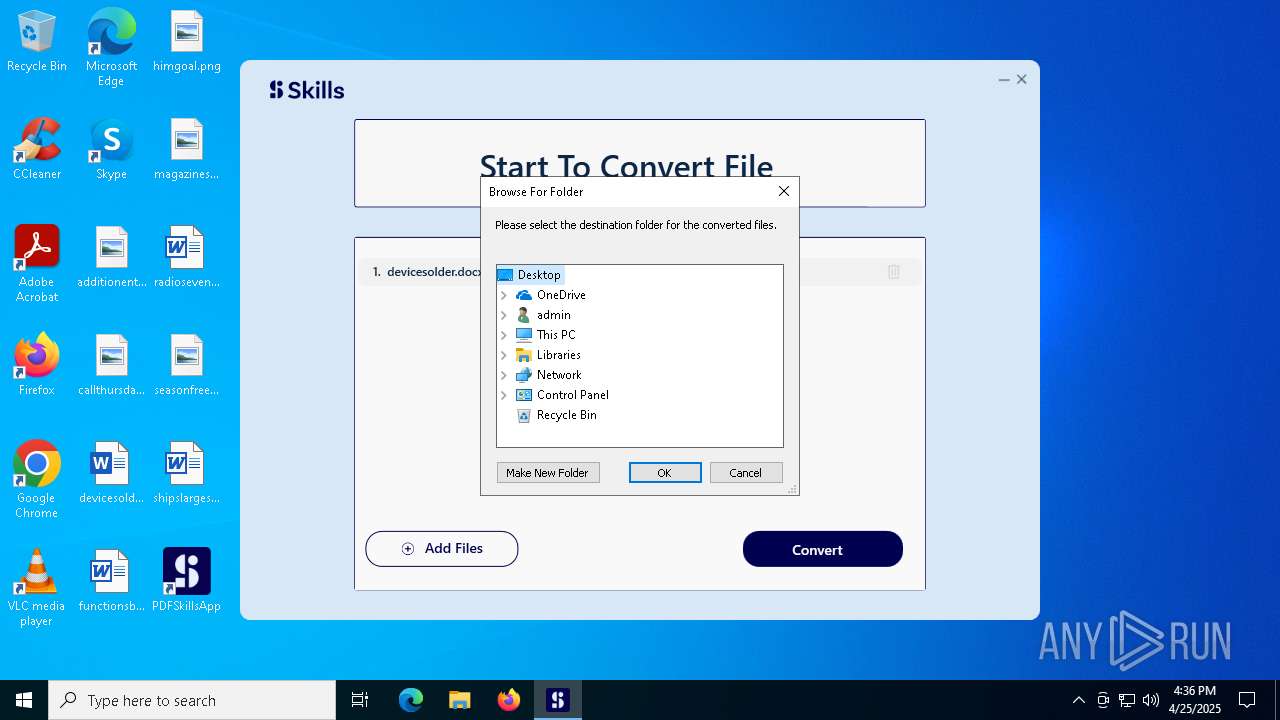
Task: Select Recycle Bin in the folder tree
Action: click(x=566, y=415)
